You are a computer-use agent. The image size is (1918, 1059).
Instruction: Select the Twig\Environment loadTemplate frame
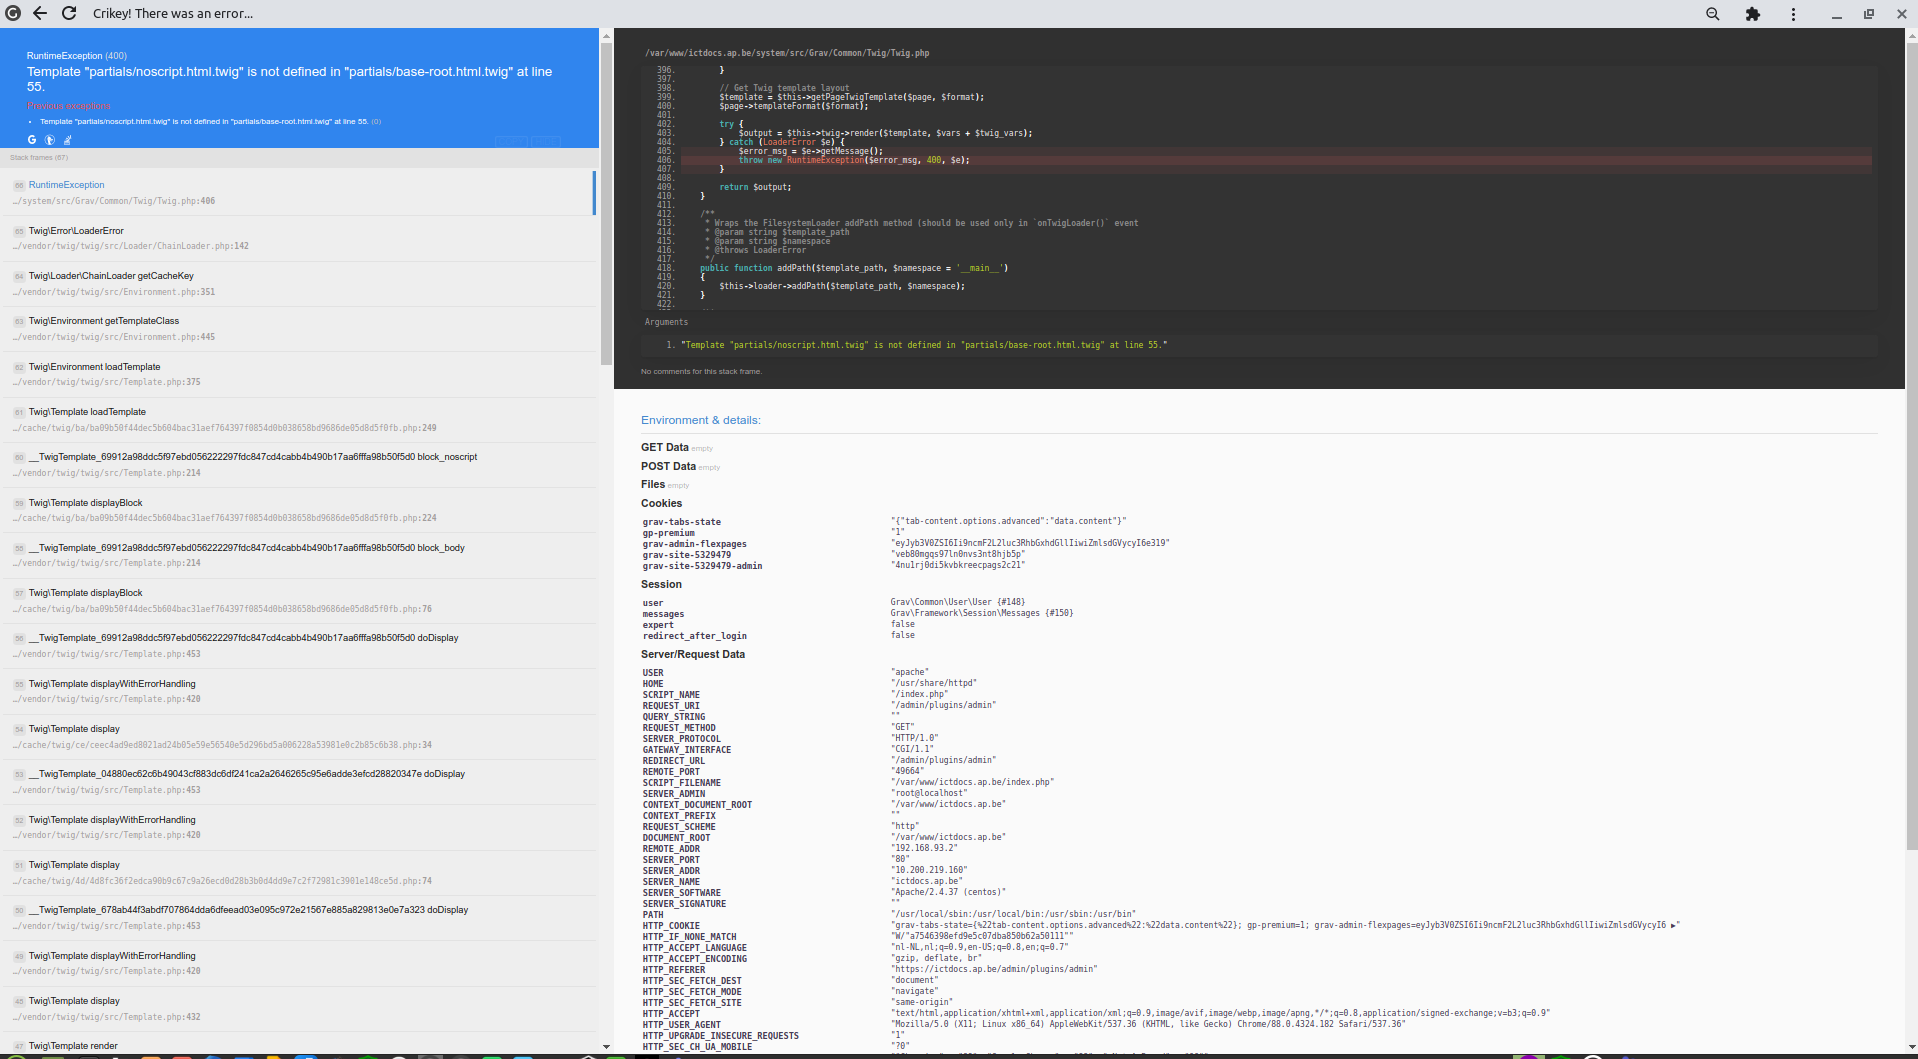[x=298, y=374]
